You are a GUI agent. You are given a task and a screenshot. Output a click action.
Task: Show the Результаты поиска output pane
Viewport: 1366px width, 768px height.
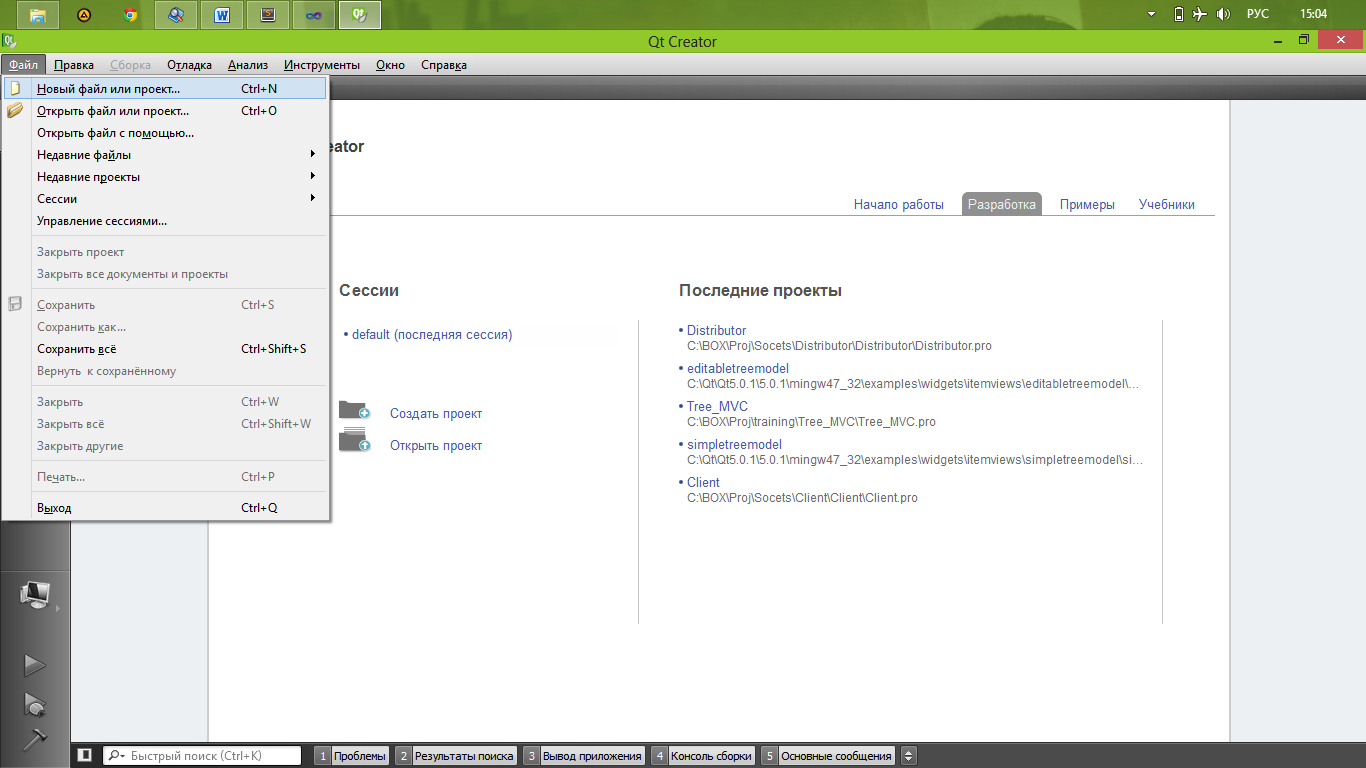pos(456,756)
